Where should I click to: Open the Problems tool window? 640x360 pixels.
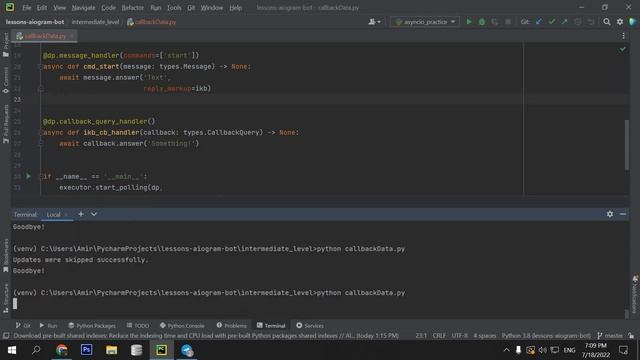[x=231, y=325]
